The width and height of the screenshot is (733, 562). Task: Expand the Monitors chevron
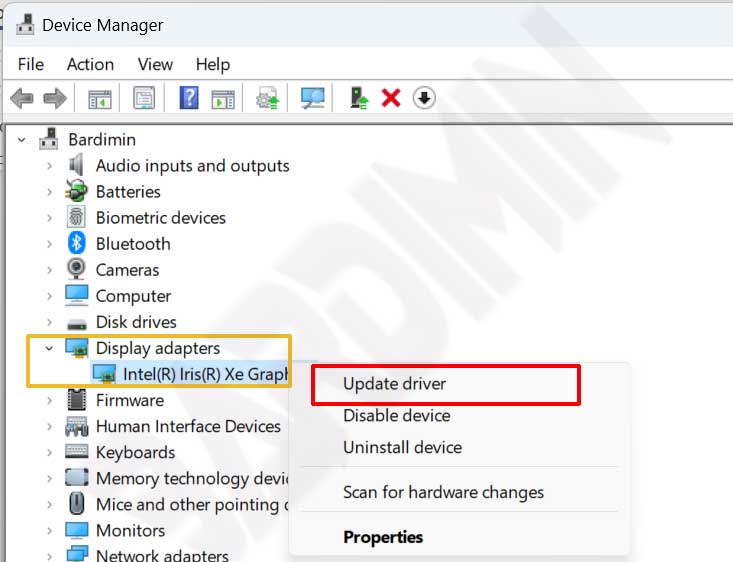49,531
